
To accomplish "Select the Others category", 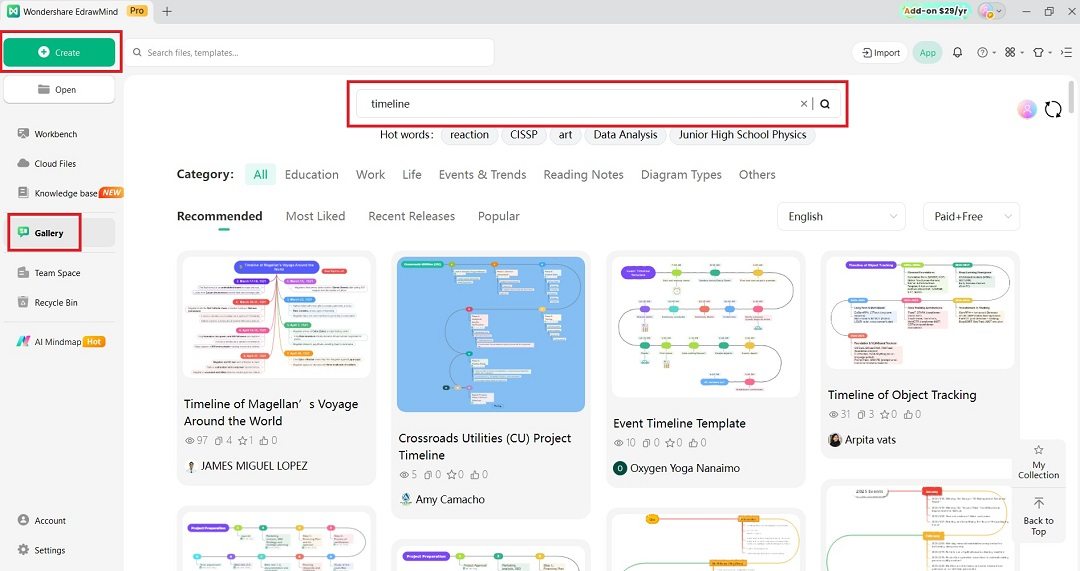I will pyautogui.click(x=757, y=175).
